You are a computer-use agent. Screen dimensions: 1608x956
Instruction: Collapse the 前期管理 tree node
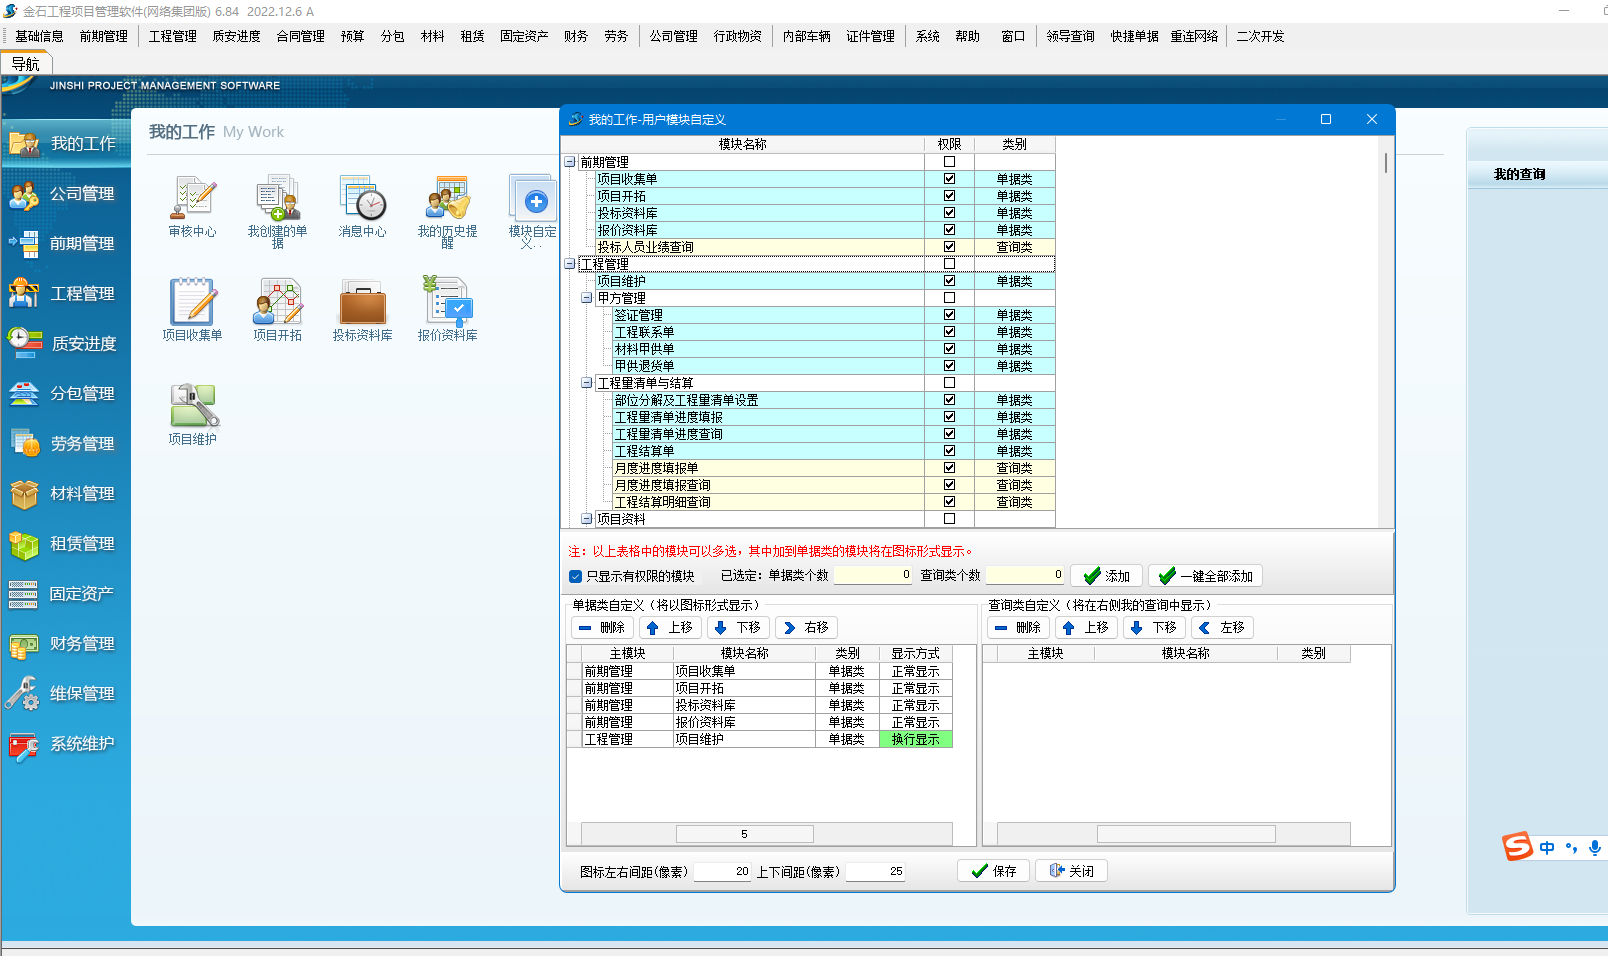coord(570,162)
